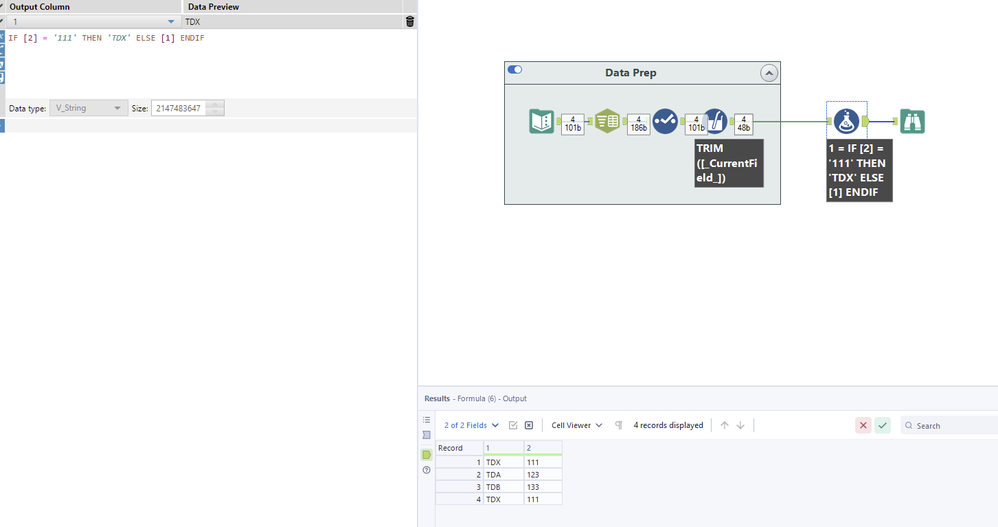Click column header 1 in Results
The image size is (998, 527).
[x=503, y=448]
